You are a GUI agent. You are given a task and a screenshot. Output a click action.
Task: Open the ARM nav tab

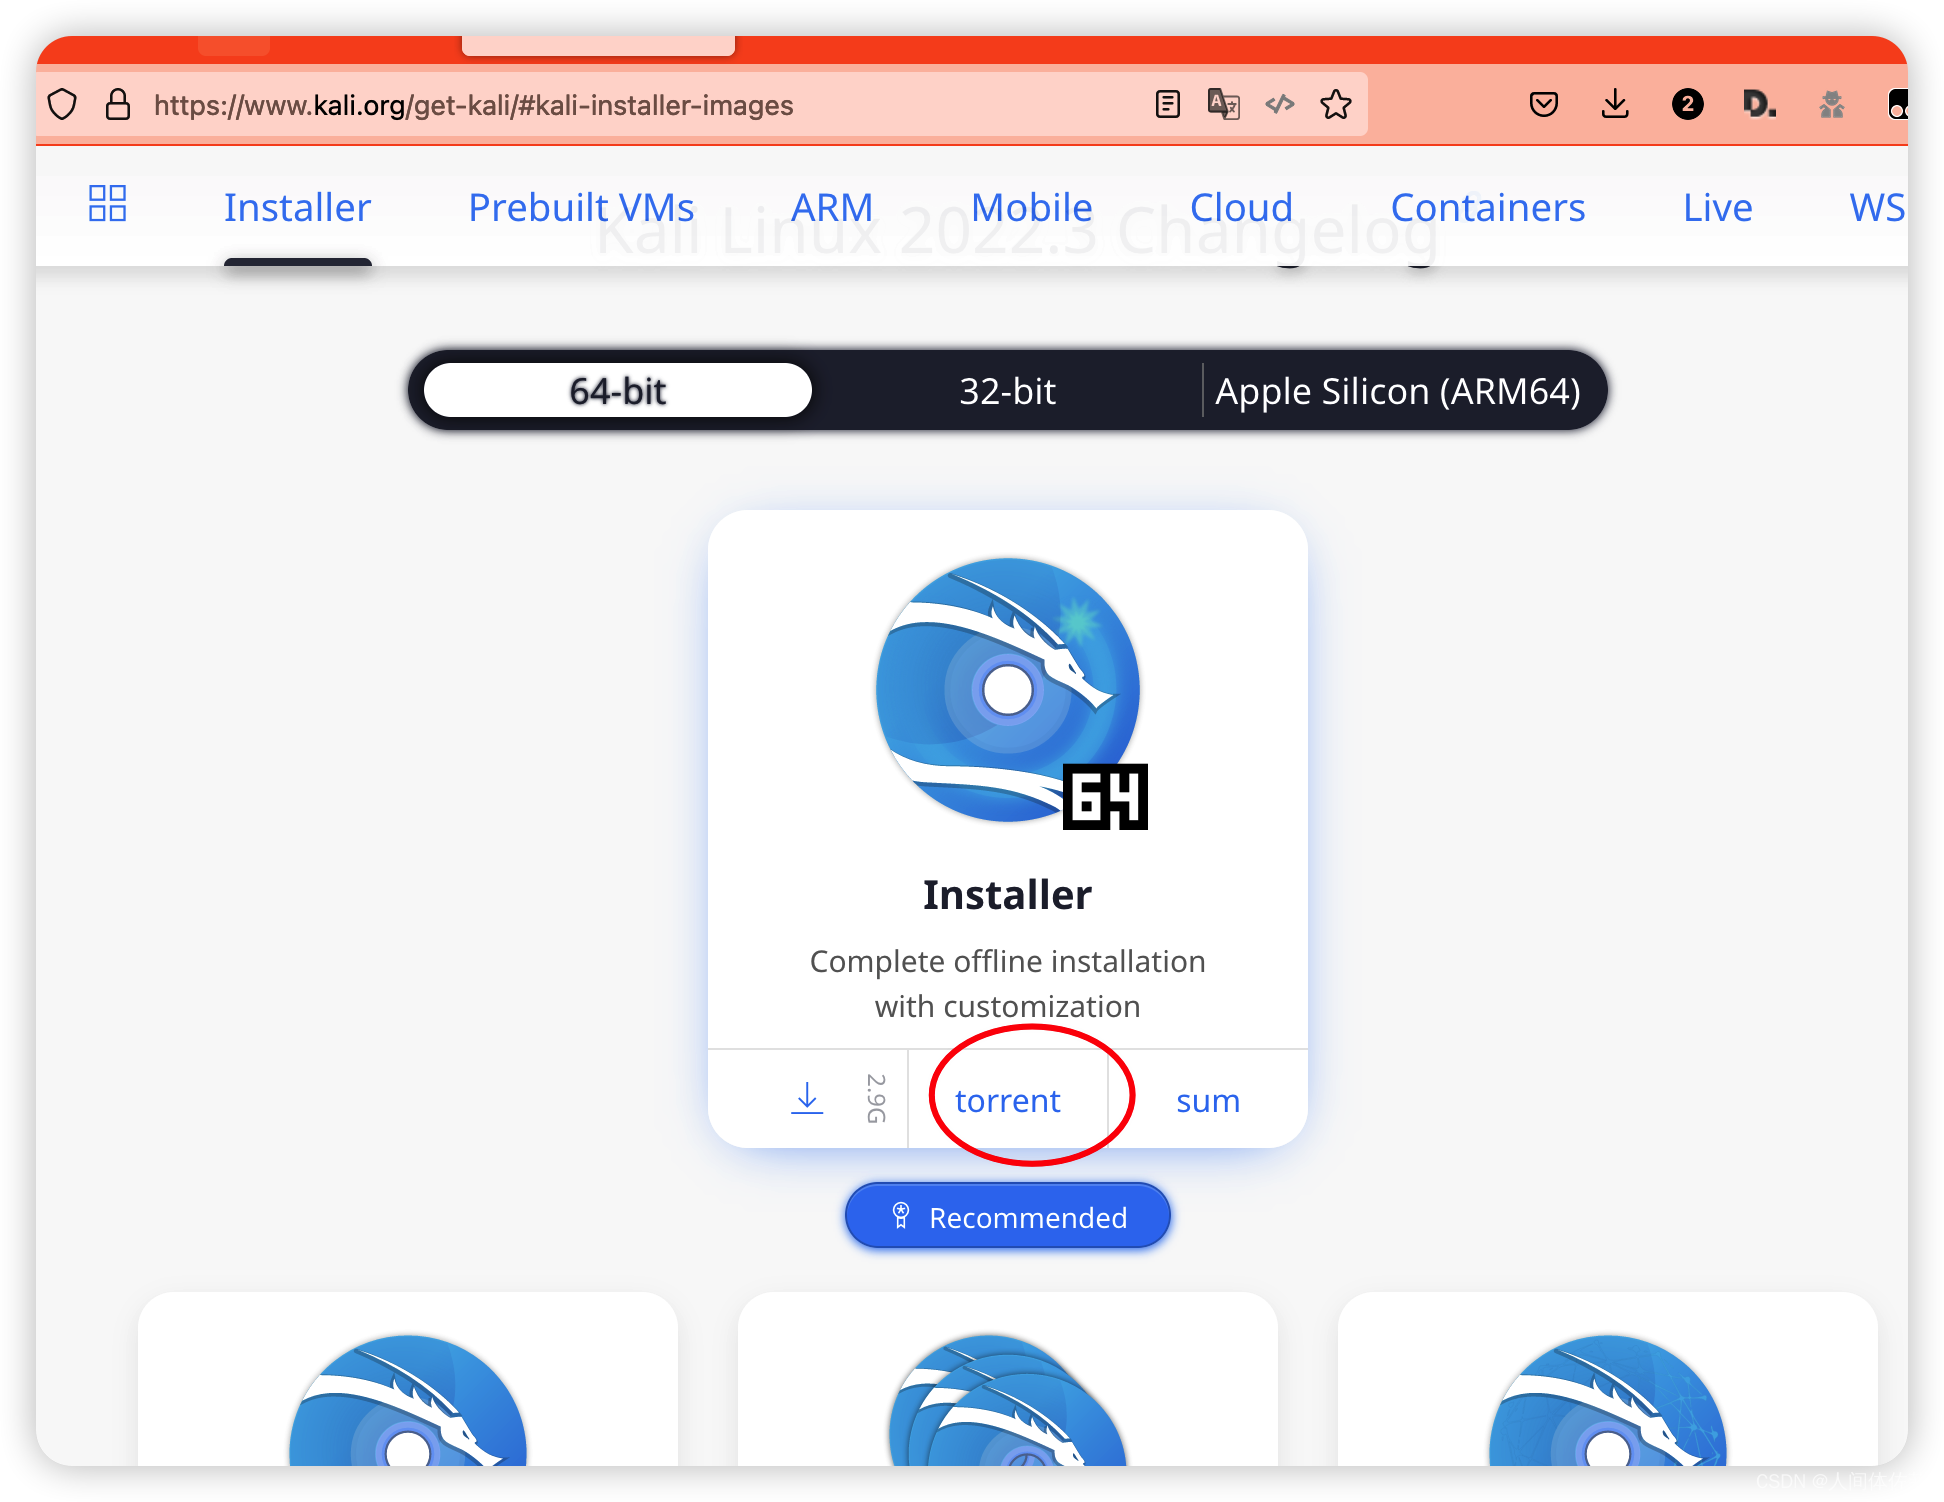pyautogui.click(x=832, y=208)
